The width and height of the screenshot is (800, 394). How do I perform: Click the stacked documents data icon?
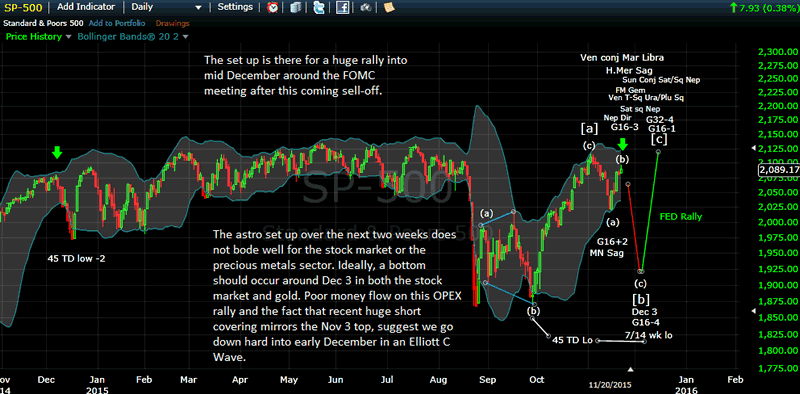[x=296, y=8]
